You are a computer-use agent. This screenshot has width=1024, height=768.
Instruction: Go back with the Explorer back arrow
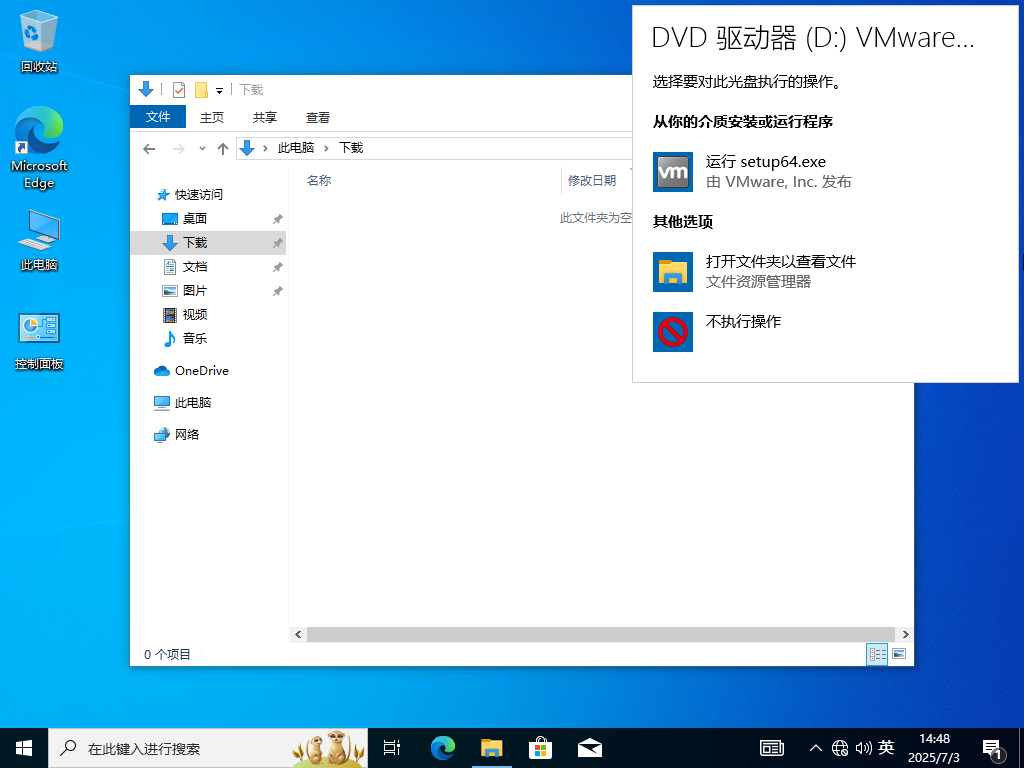(x=149, y=149)
